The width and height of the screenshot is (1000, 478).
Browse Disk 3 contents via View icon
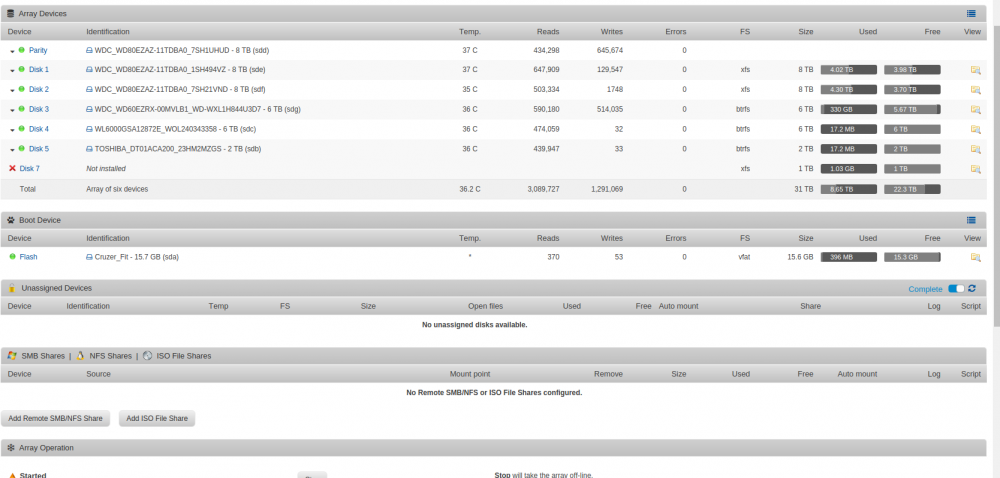pos(975,109)
